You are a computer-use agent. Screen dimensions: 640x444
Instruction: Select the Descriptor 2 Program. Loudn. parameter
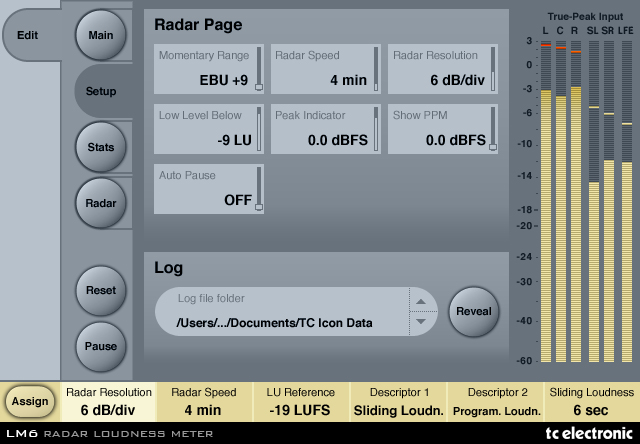(496, 402)
